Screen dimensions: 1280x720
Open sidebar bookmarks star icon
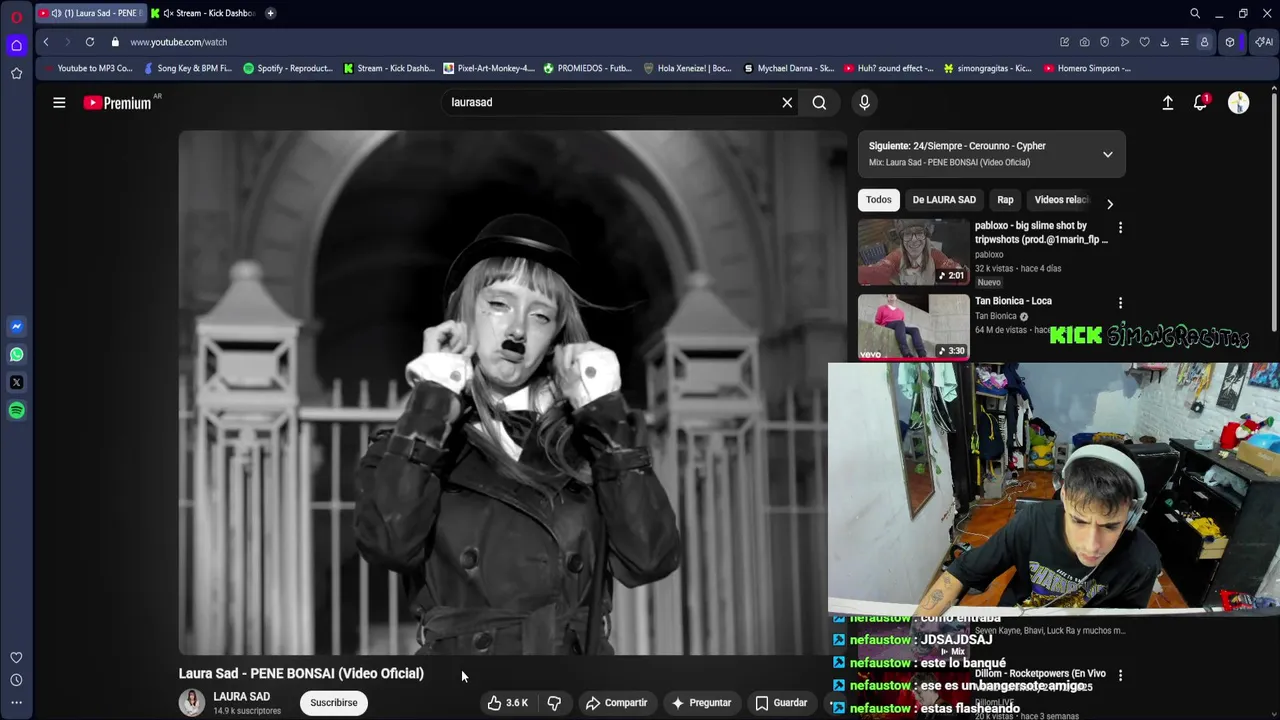point(16,73)
